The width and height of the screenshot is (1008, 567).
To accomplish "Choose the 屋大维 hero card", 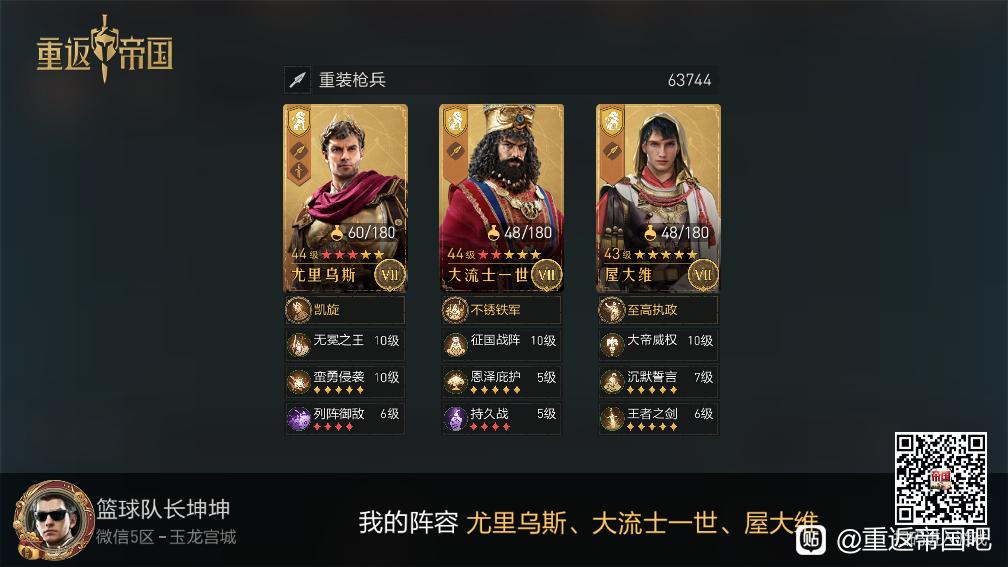I will click(658, 198).
